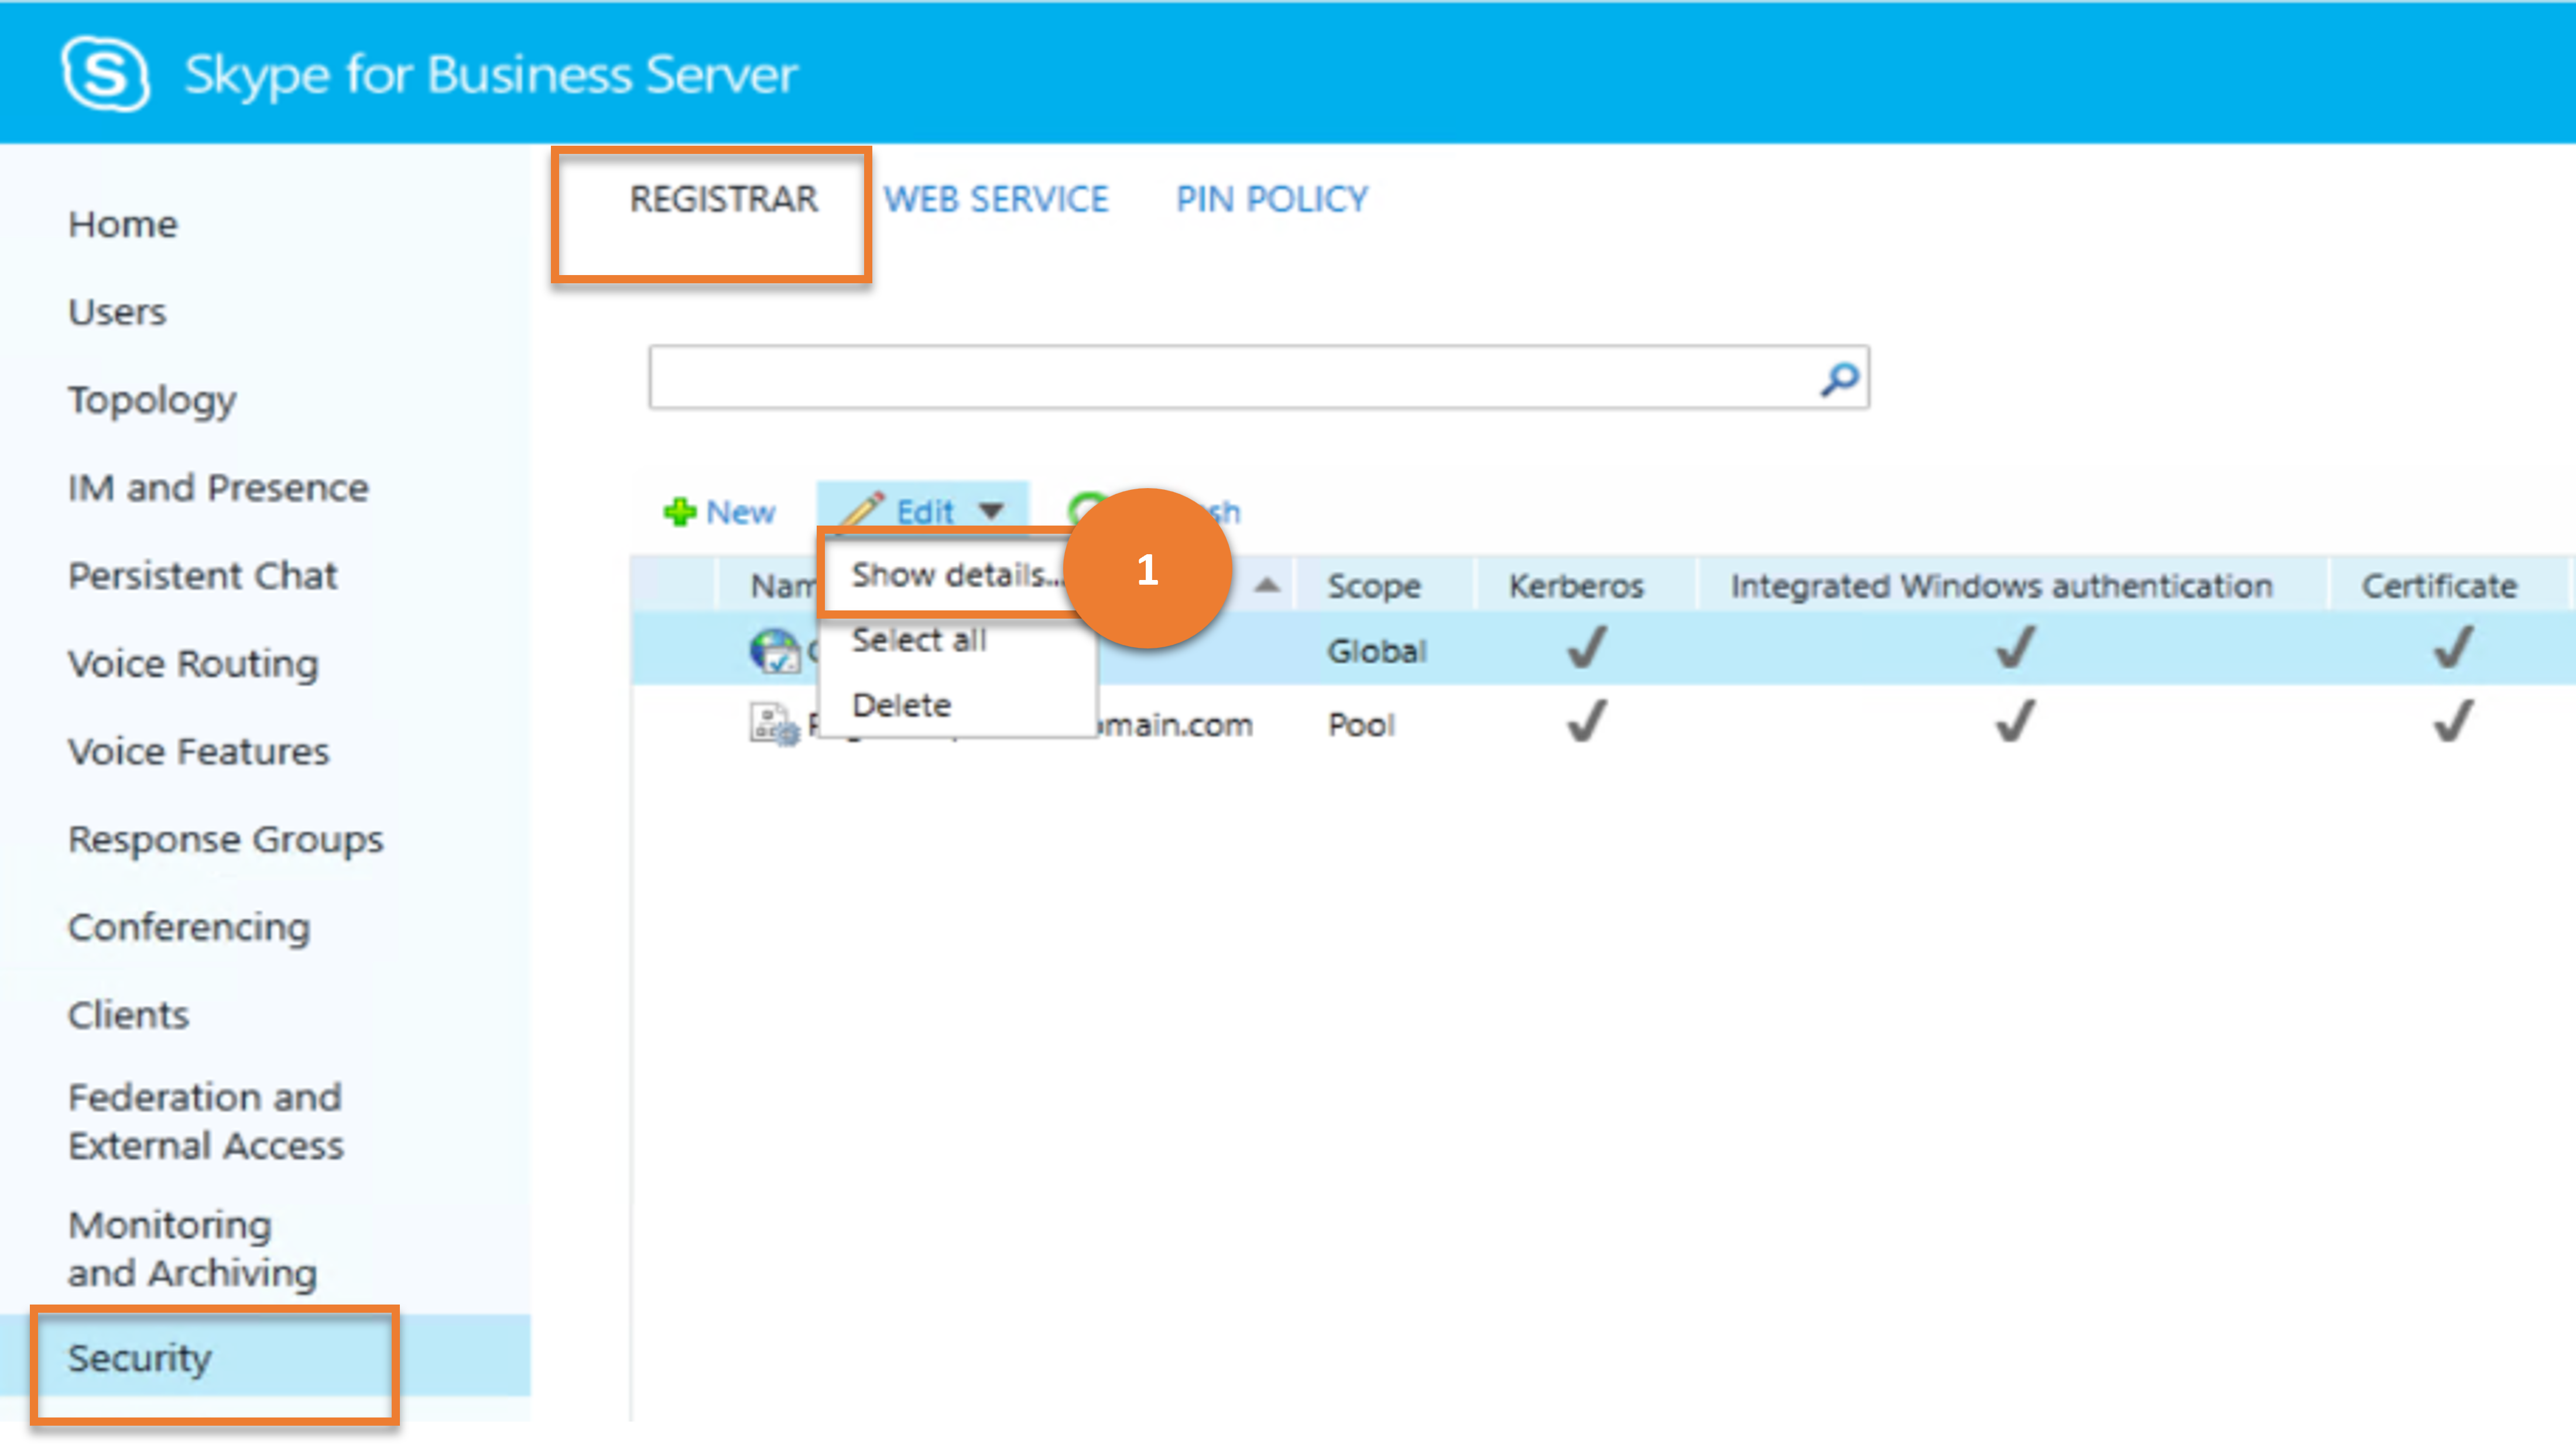Choose Select all from Edit menu
This screenshot has width=2576, height=1445.
coord(918,640)
